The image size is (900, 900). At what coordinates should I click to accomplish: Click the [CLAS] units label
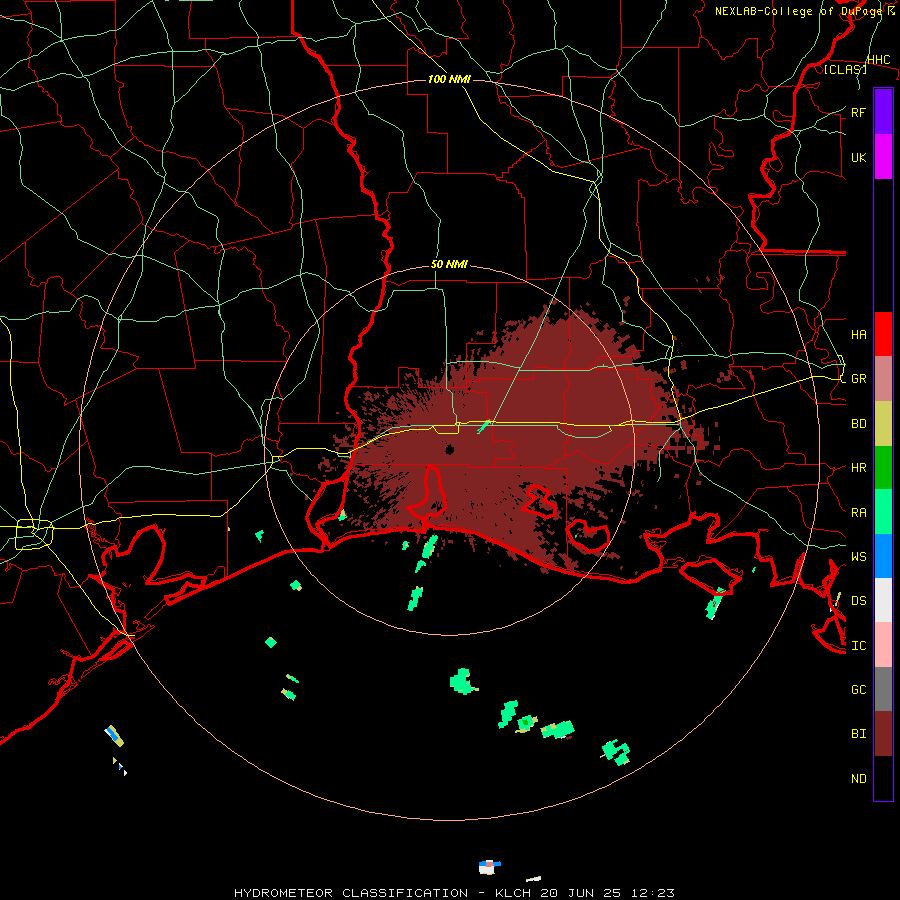(x=845, y=69)
